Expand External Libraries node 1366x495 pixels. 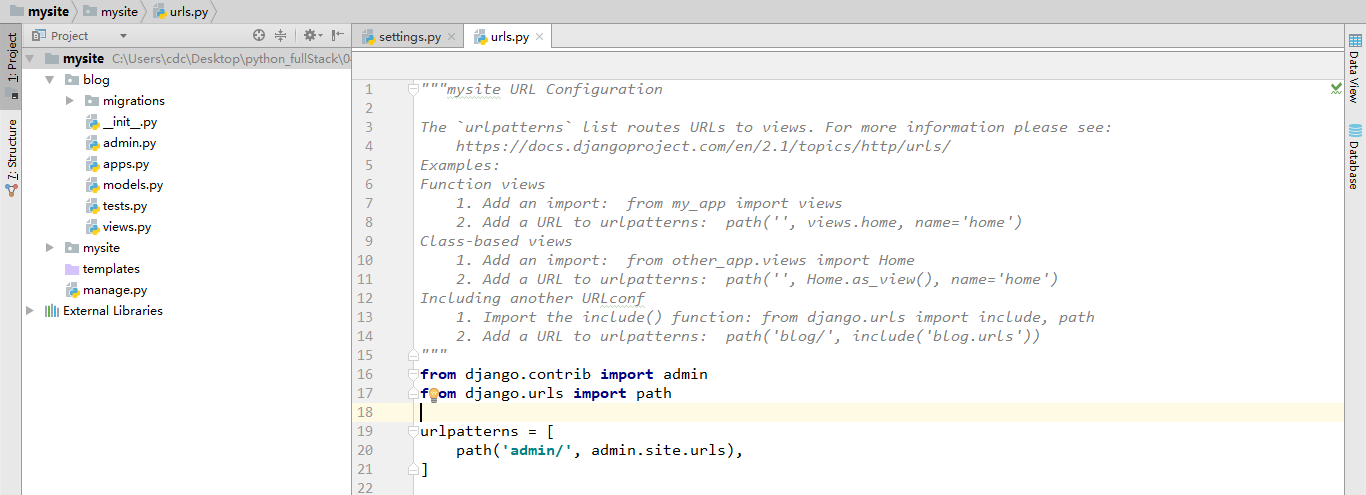click(30, 311)
